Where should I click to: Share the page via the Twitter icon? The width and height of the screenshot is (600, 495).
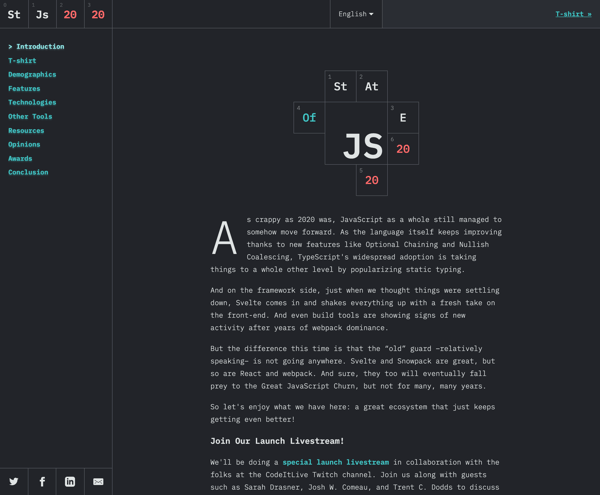(14, 482)
